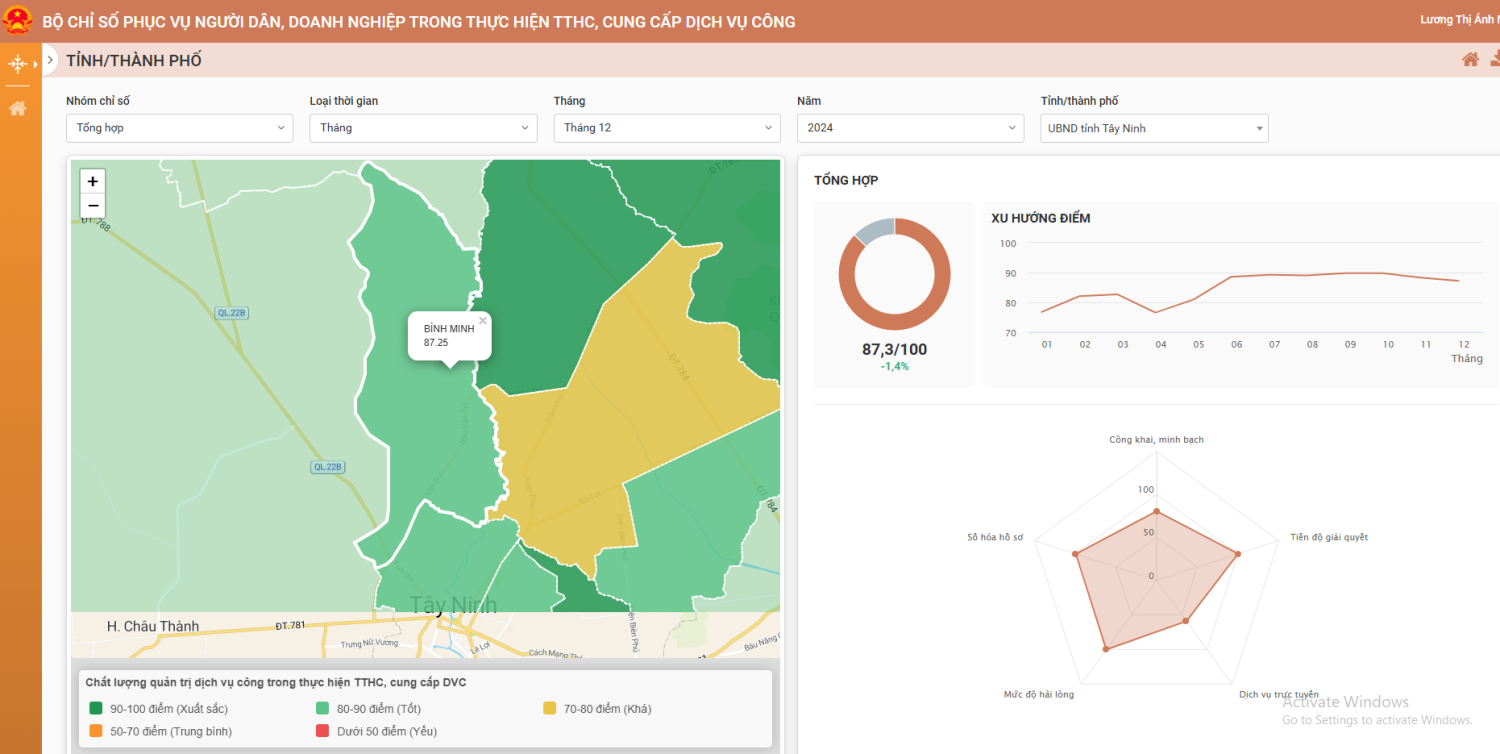Click the Mức độ hài lòng radar label
The height and width of the screenshot is (754, 1500).
1039,694
